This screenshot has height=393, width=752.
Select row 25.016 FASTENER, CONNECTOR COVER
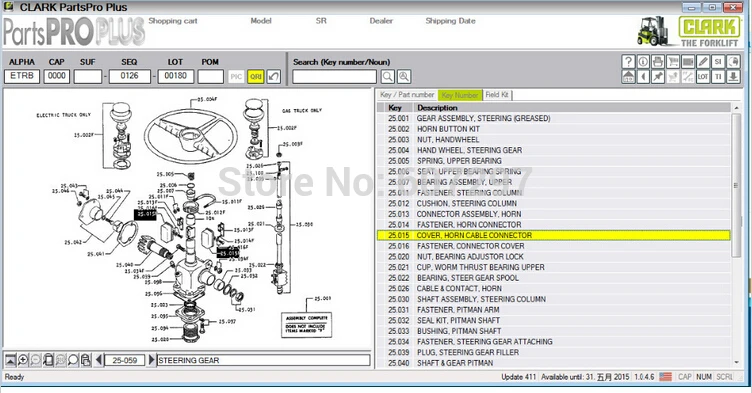coord(553,246)
